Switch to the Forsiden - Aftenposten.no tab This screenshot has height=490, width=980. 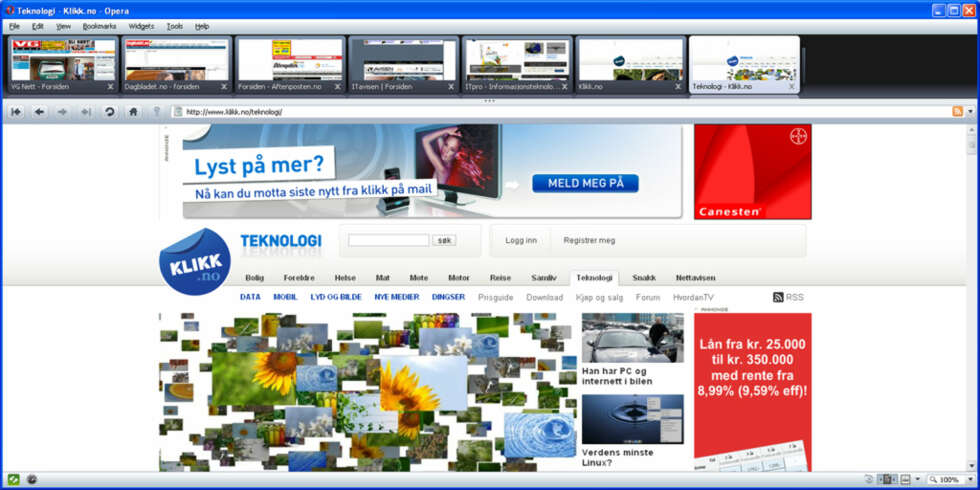tap(289, 64)
